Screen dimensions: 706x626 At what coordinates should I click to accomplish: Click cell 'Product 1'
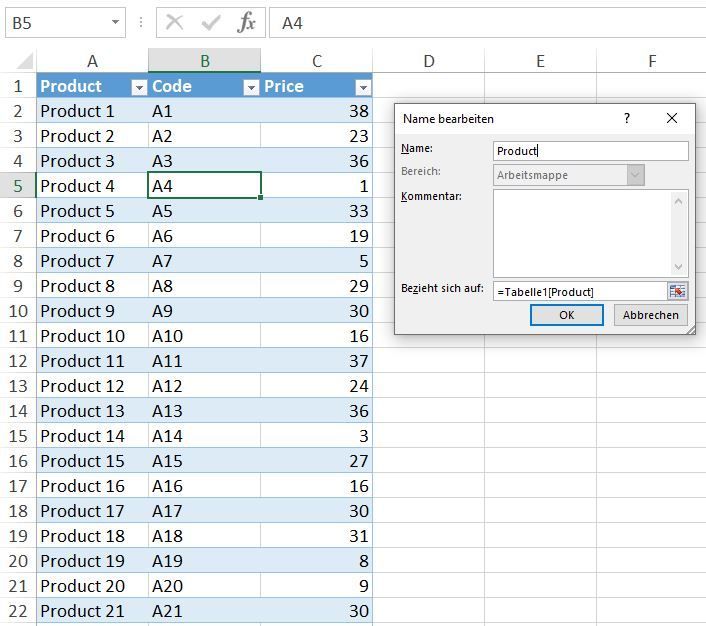[x=92, y=111]
